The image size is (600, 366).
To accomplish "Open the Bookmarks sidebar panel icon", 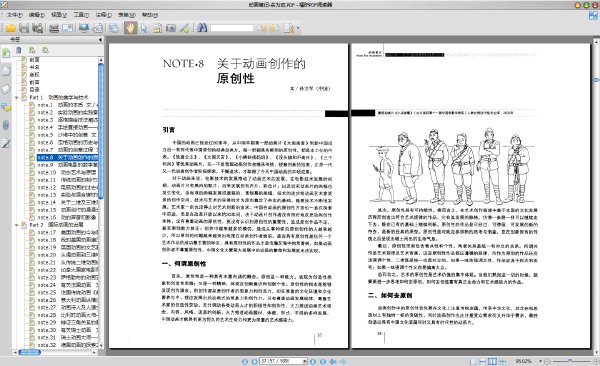I will [x=6, y=53].
